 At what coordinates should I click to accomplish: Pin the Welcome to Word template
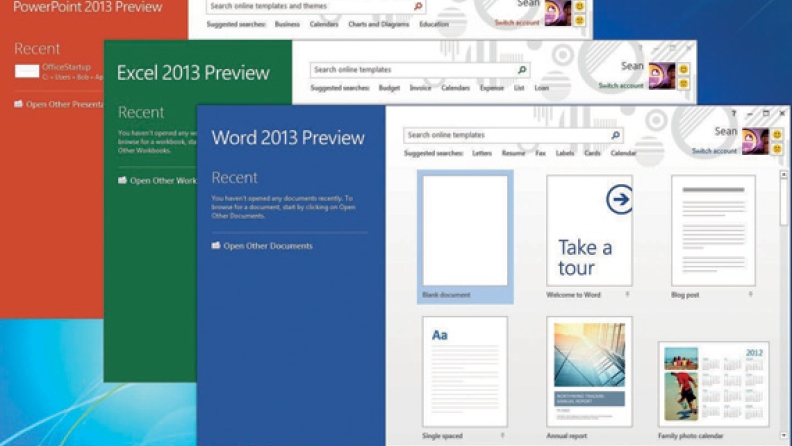coord(627,294)
